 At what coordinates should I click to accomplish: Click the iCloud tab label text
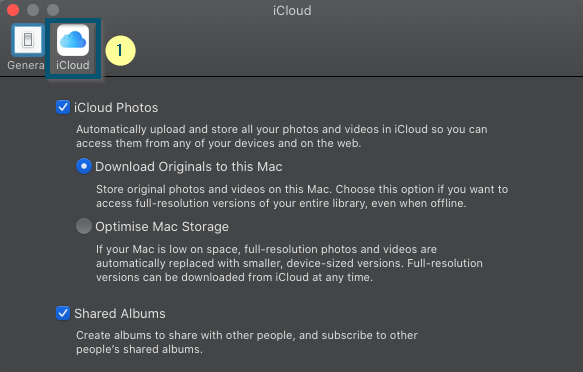(x=73, y=65)
